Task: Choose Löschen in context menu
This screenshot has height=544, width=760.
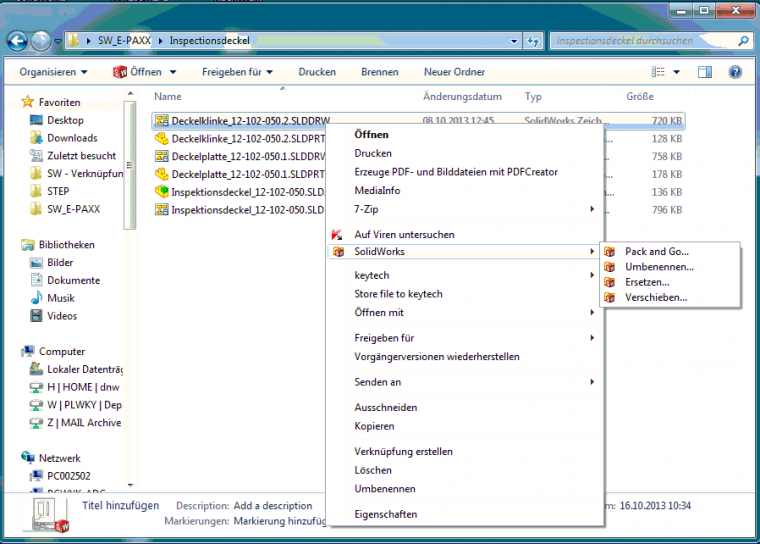Action: click(x=373, y=470)
